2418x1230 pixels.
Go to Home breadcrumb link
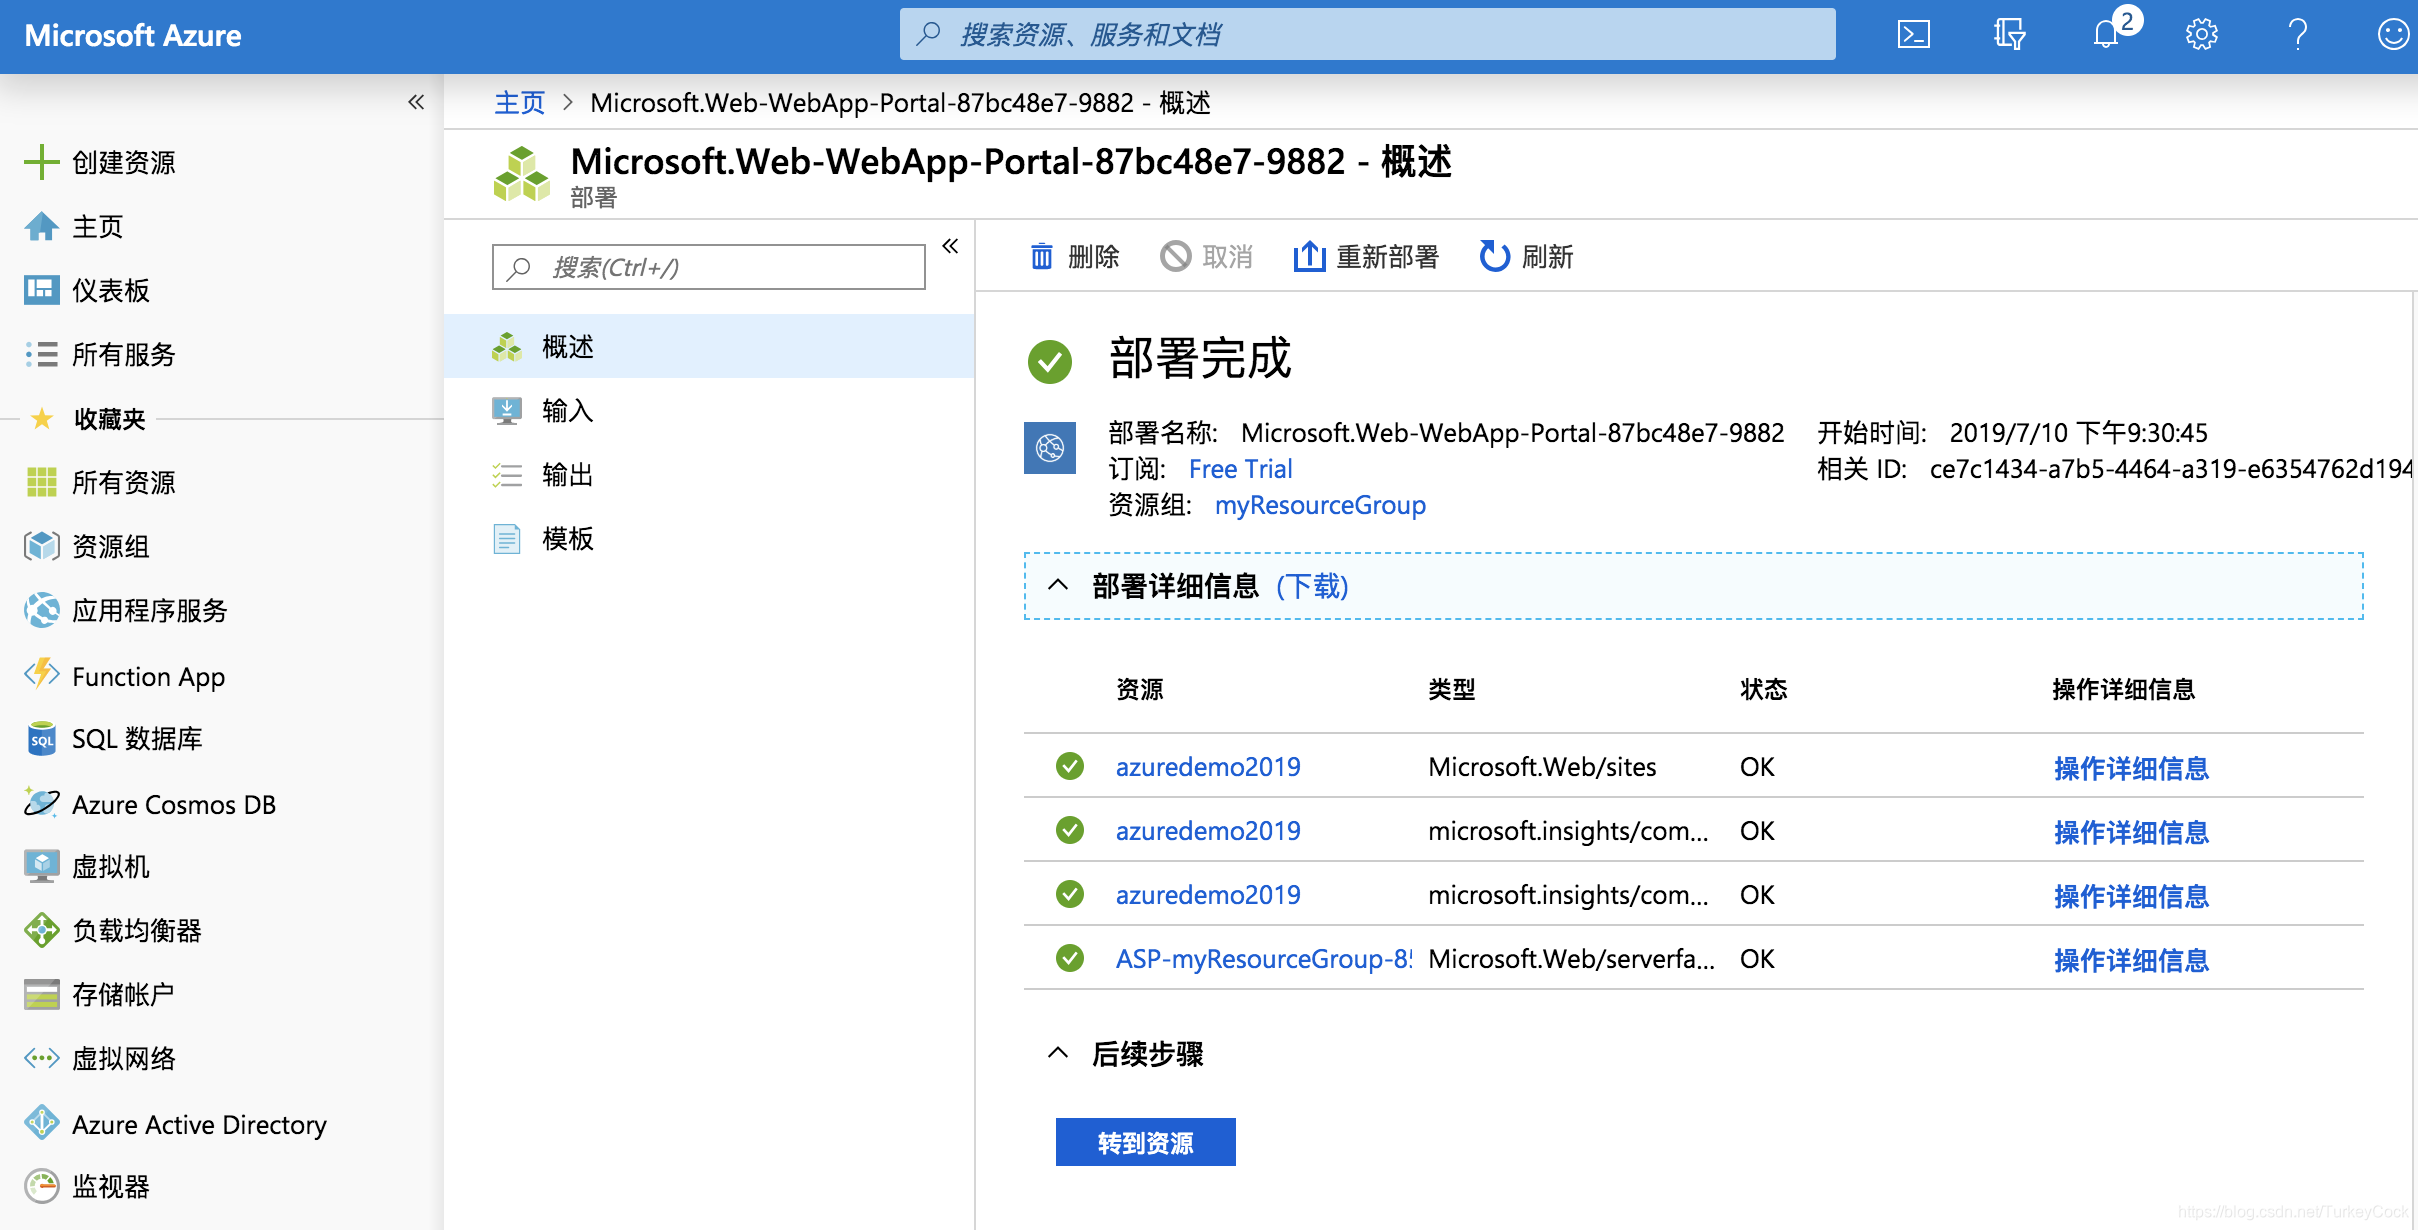coord(520,102)
